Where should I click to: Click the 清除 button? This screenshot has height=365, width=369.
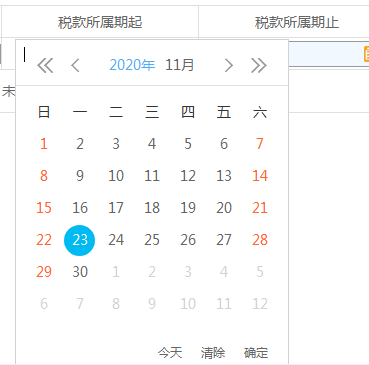click(x=213, y=353)
